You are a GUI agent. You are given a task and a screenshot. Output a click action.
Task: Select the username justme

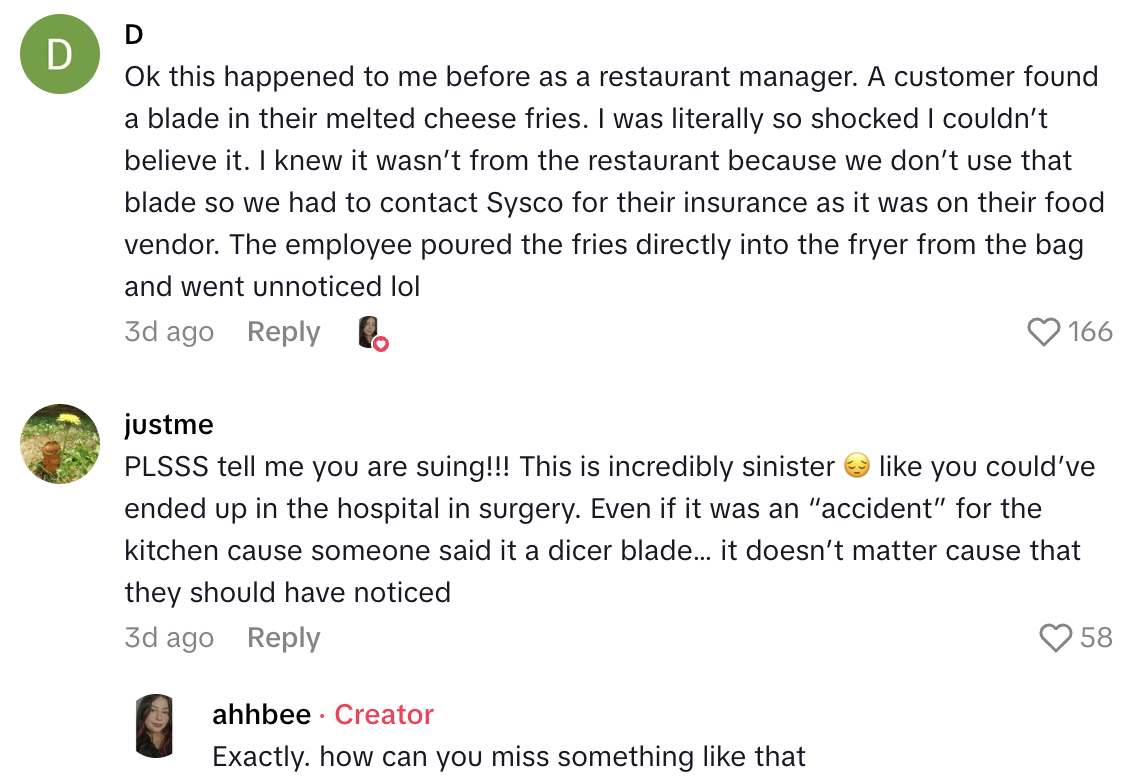[x=168, y=424]
